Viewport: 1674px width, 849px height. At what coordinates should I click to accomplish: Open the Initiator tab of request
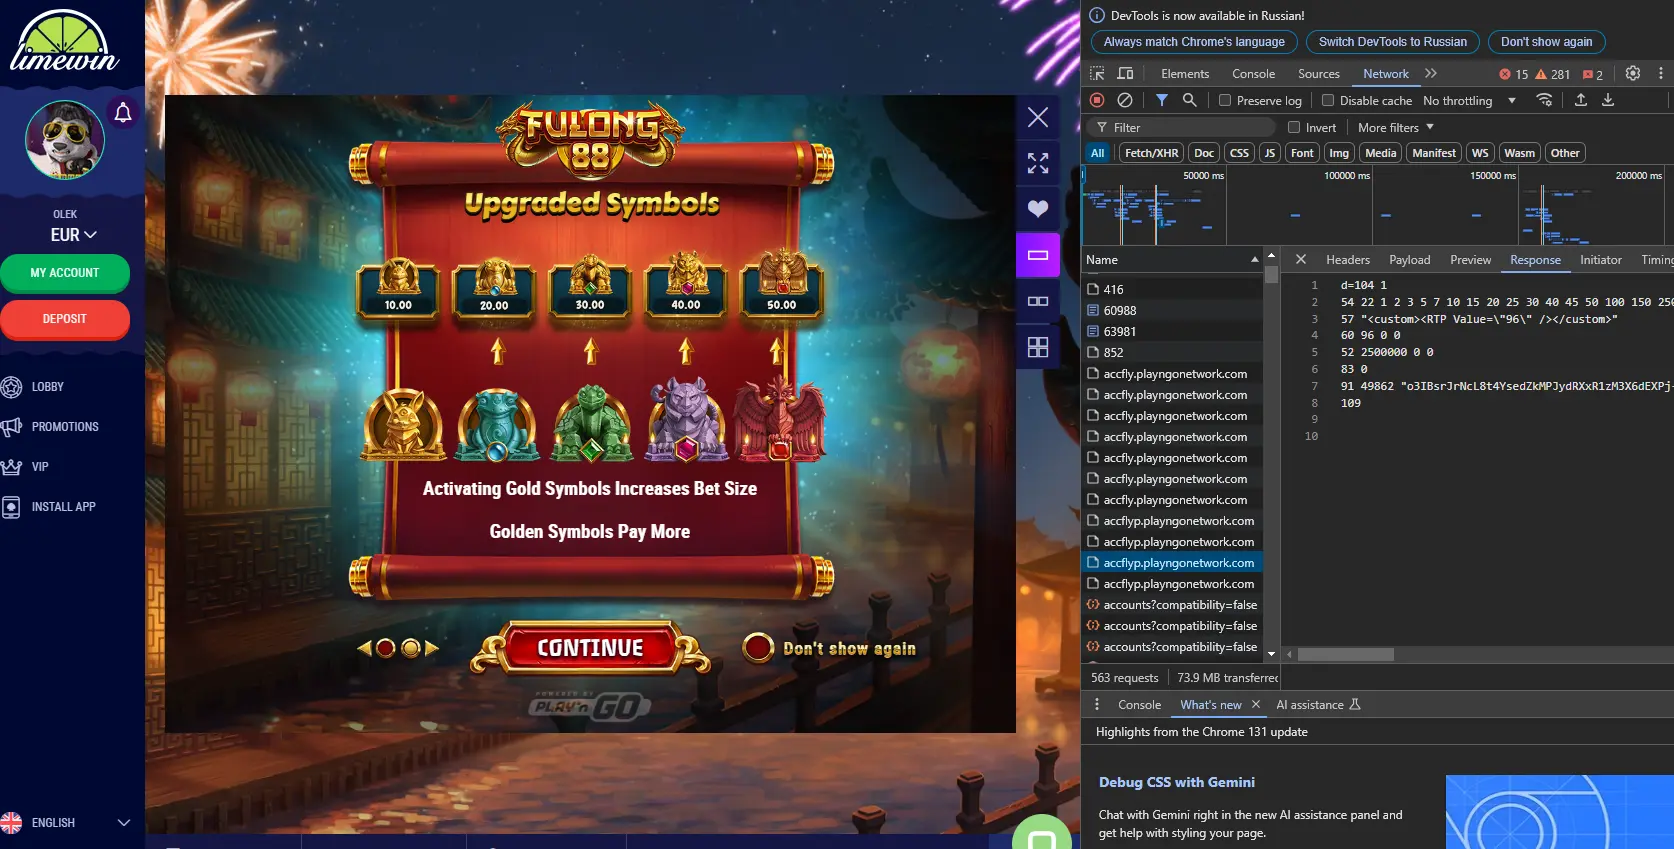(1601, 259)
